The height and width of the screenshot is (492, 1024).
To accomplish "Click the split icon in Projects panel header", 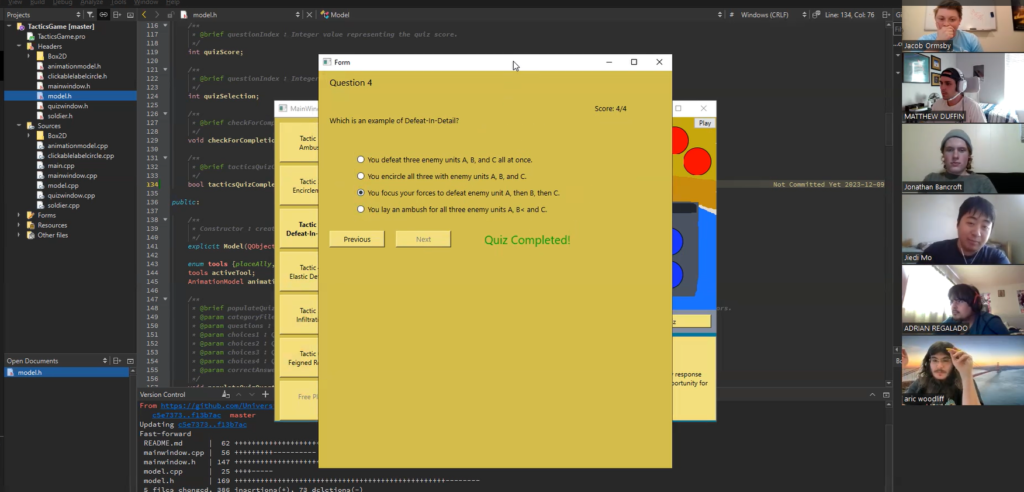I will click(x=117, y=14).
